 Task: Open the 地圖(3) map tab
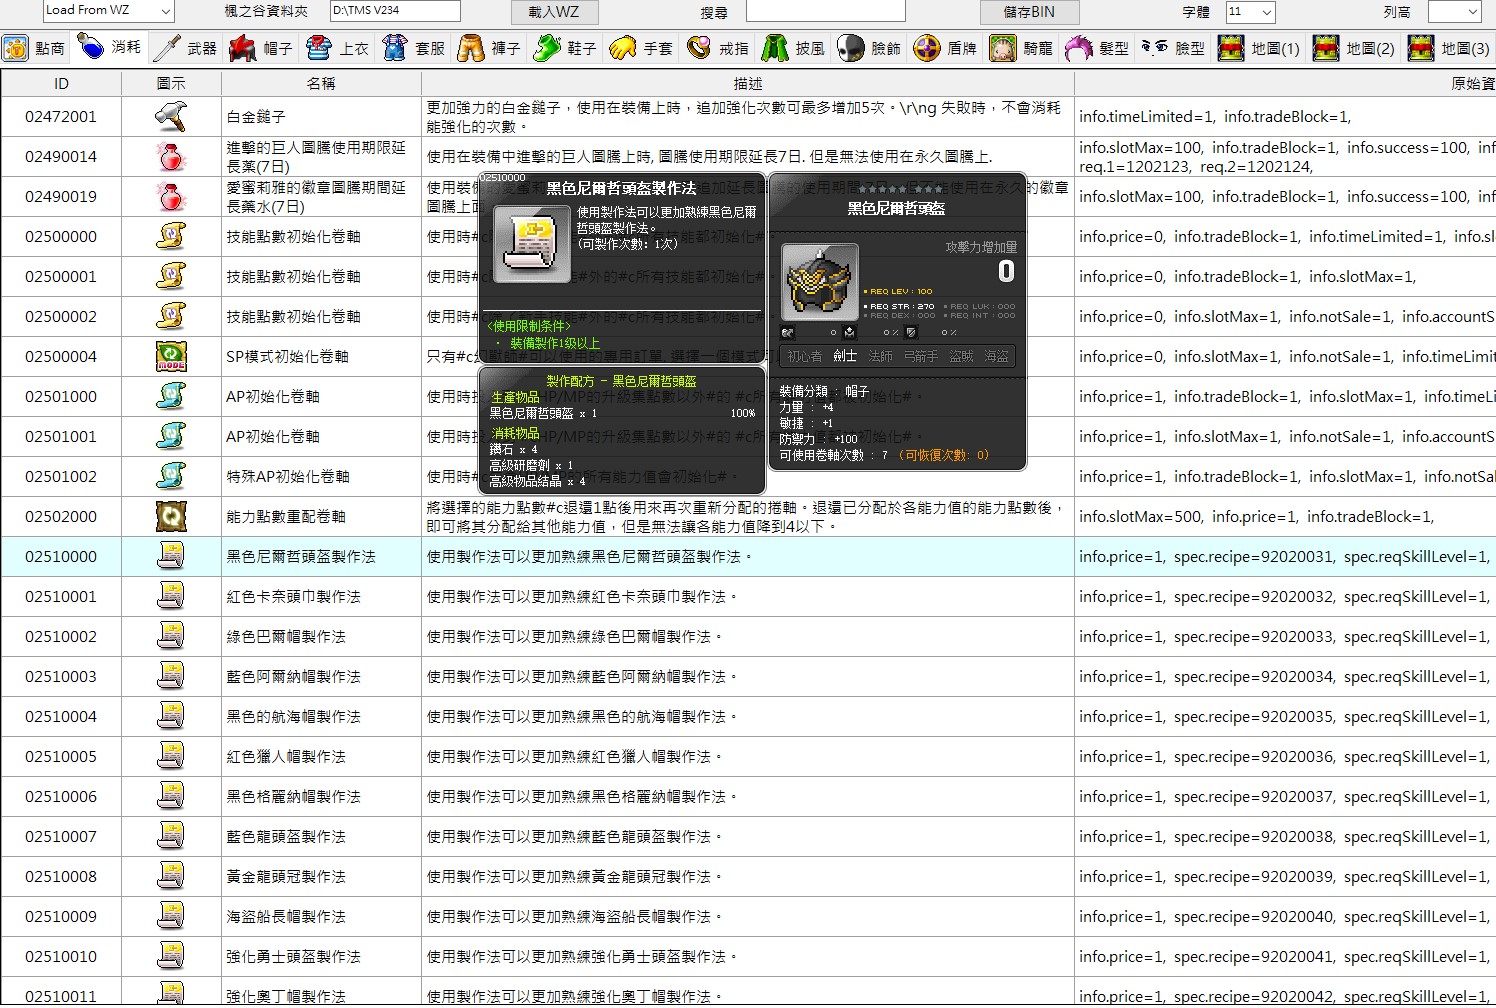[1448, 48]
